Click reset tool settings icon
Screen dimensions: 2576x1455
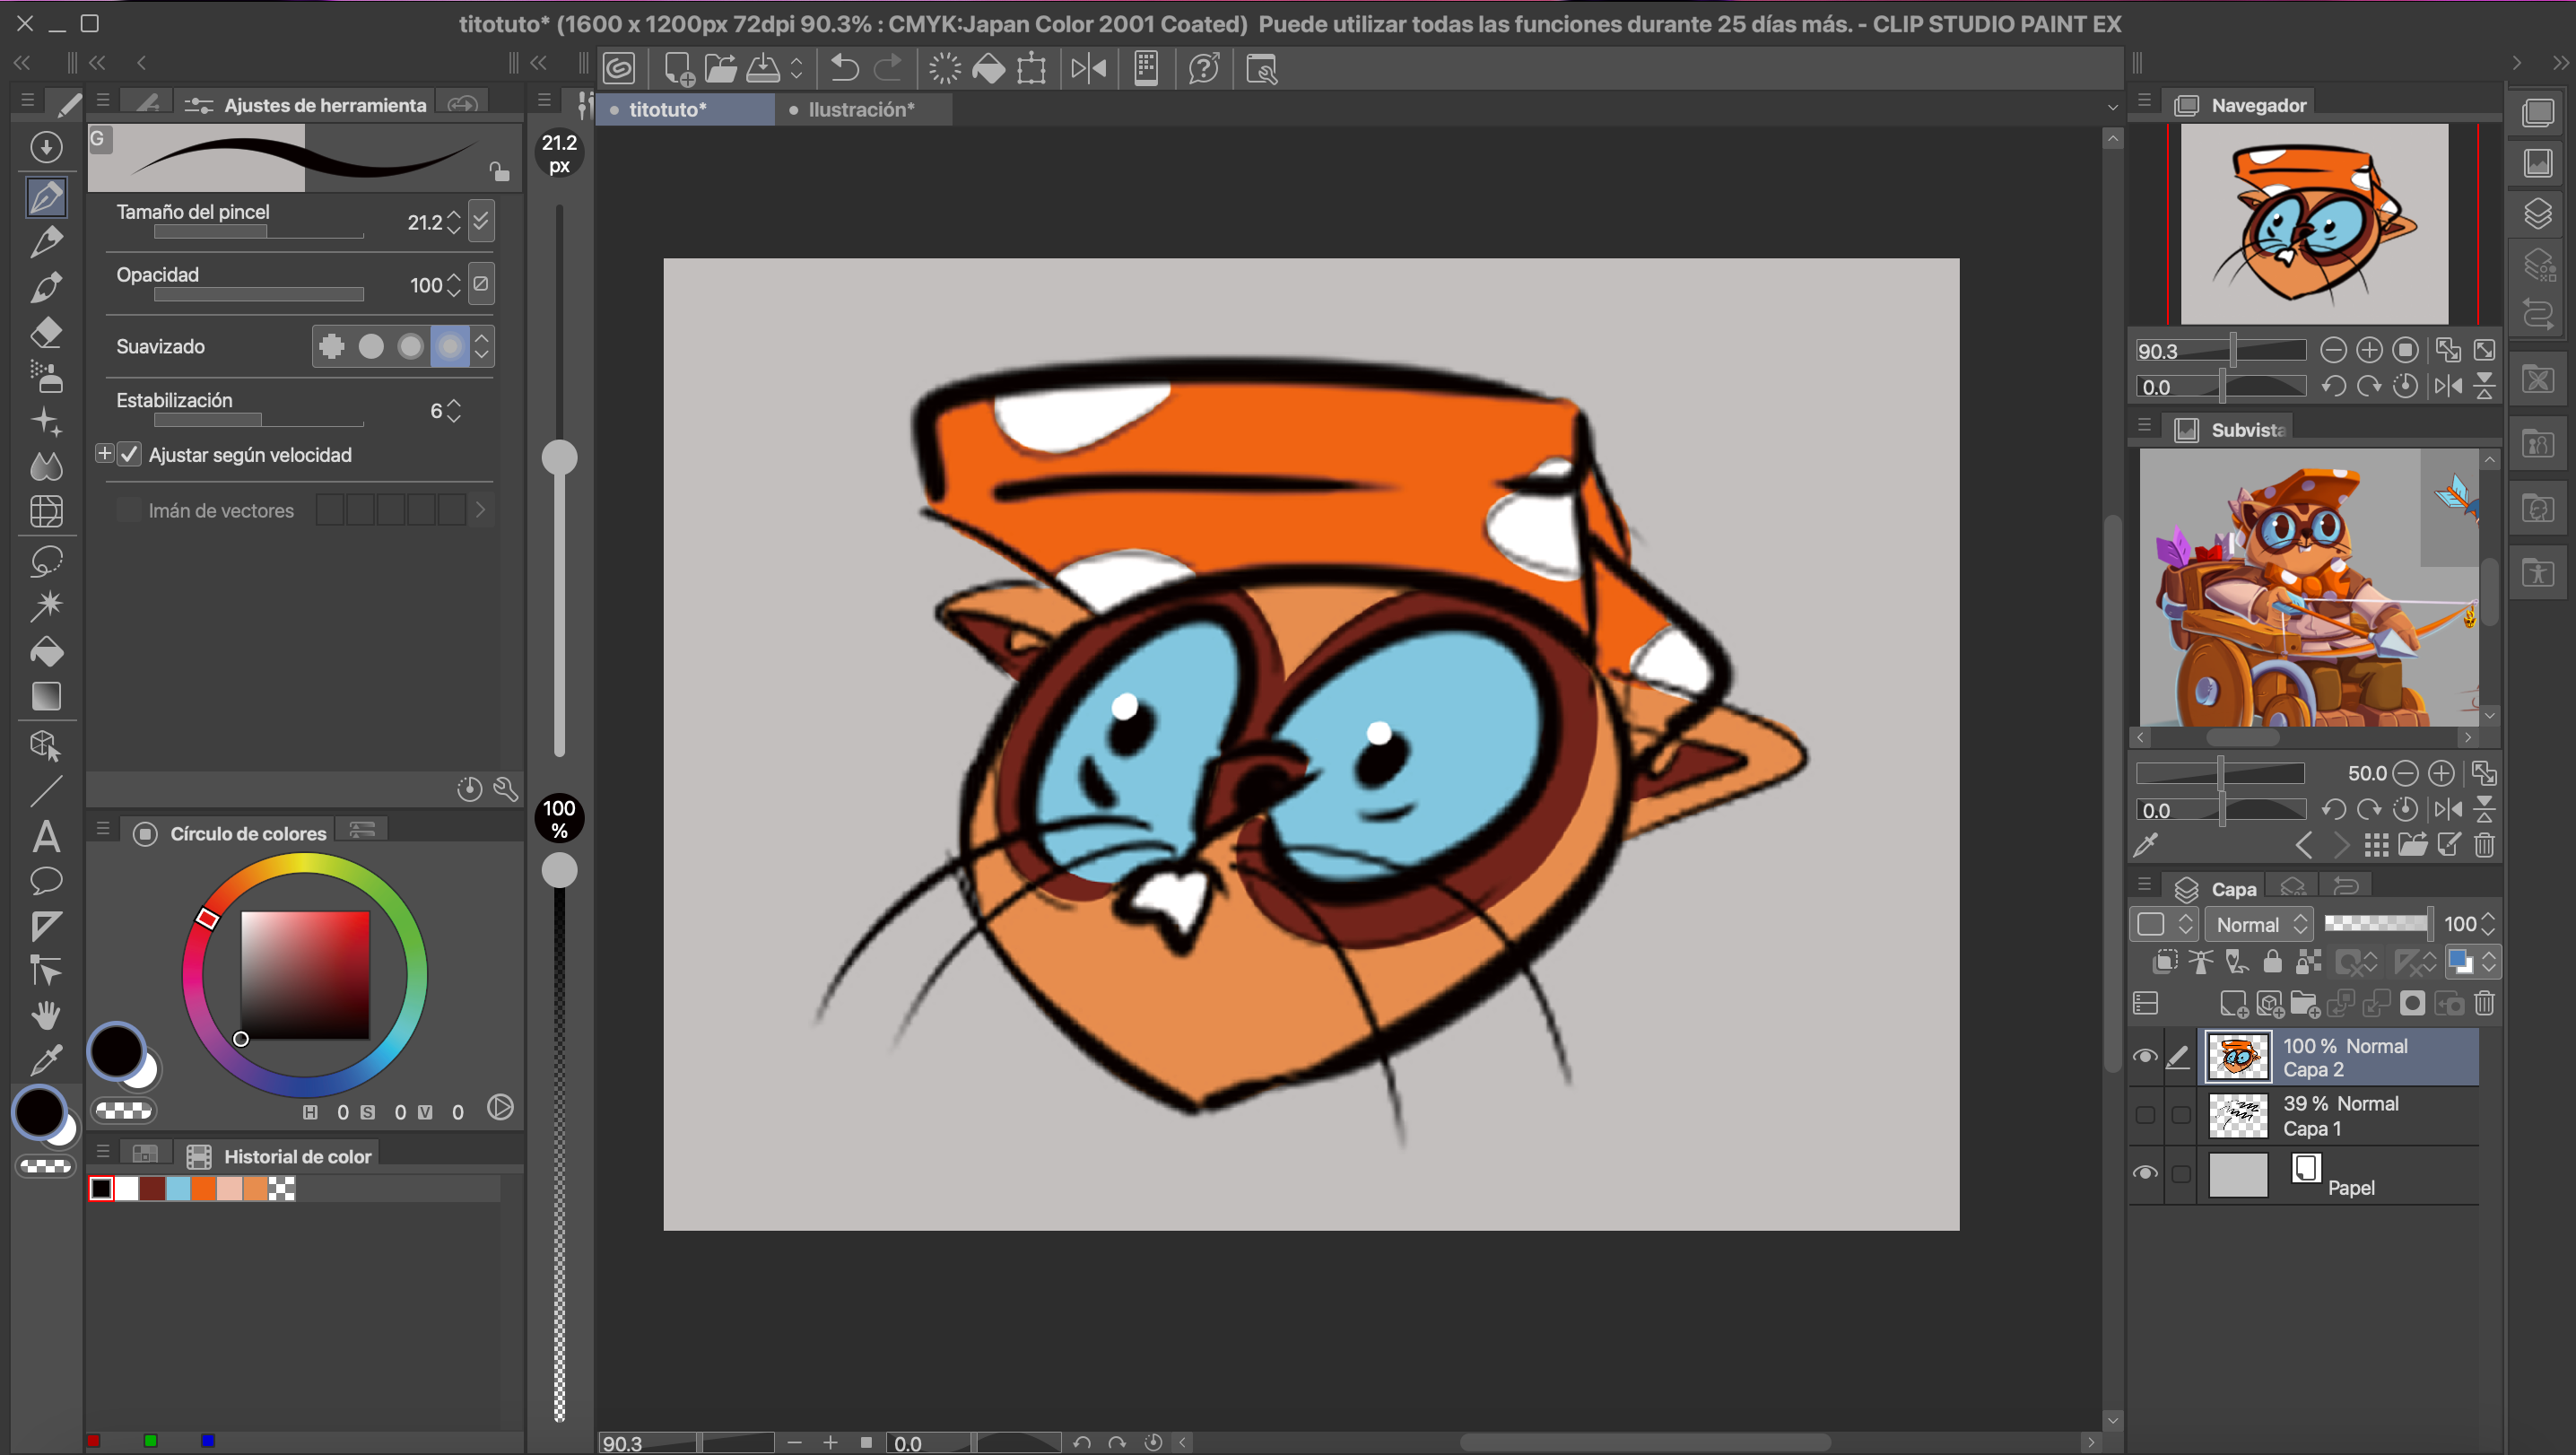coord(469,789)
